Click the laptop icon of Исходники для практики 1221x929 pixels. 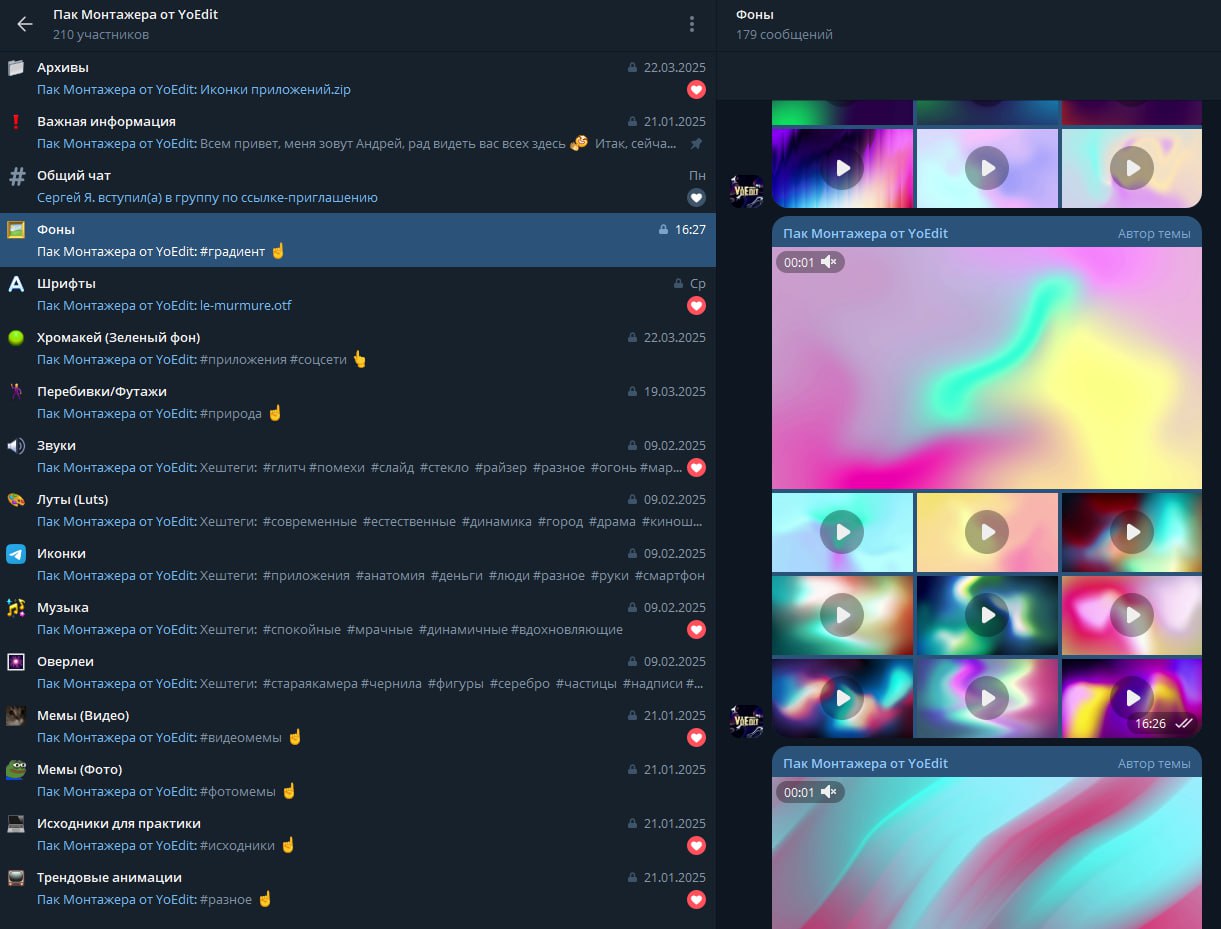16,824
